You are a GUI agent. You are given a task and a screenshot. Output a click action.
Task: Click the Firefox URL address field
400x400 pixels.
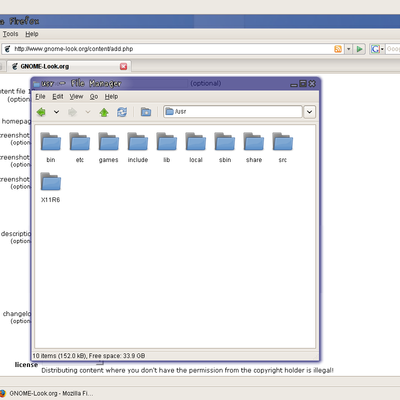[x=173, y=49]
